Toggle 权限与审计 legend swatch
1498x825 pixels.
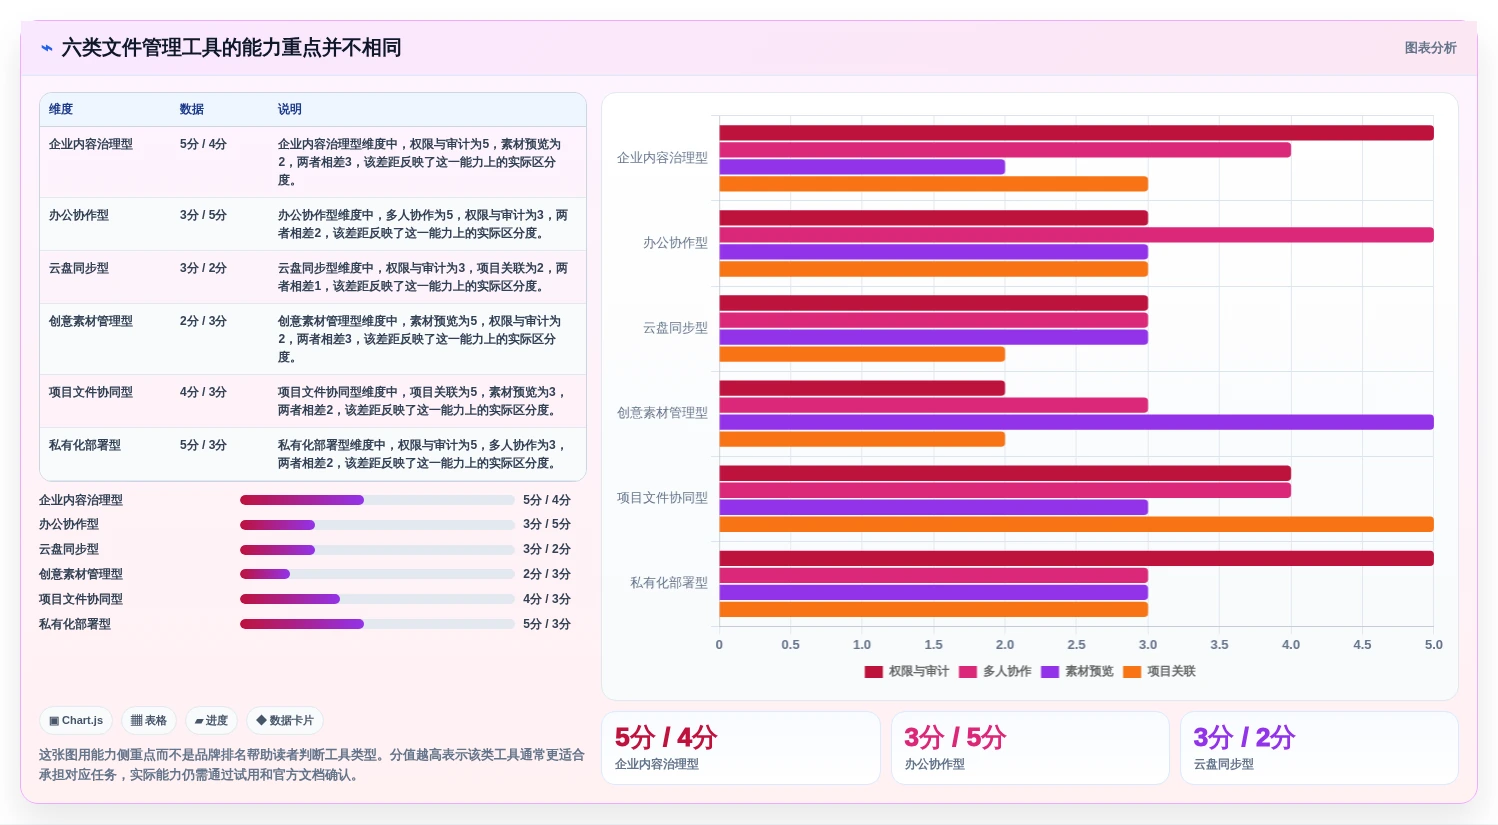click(x=873, y=672)
